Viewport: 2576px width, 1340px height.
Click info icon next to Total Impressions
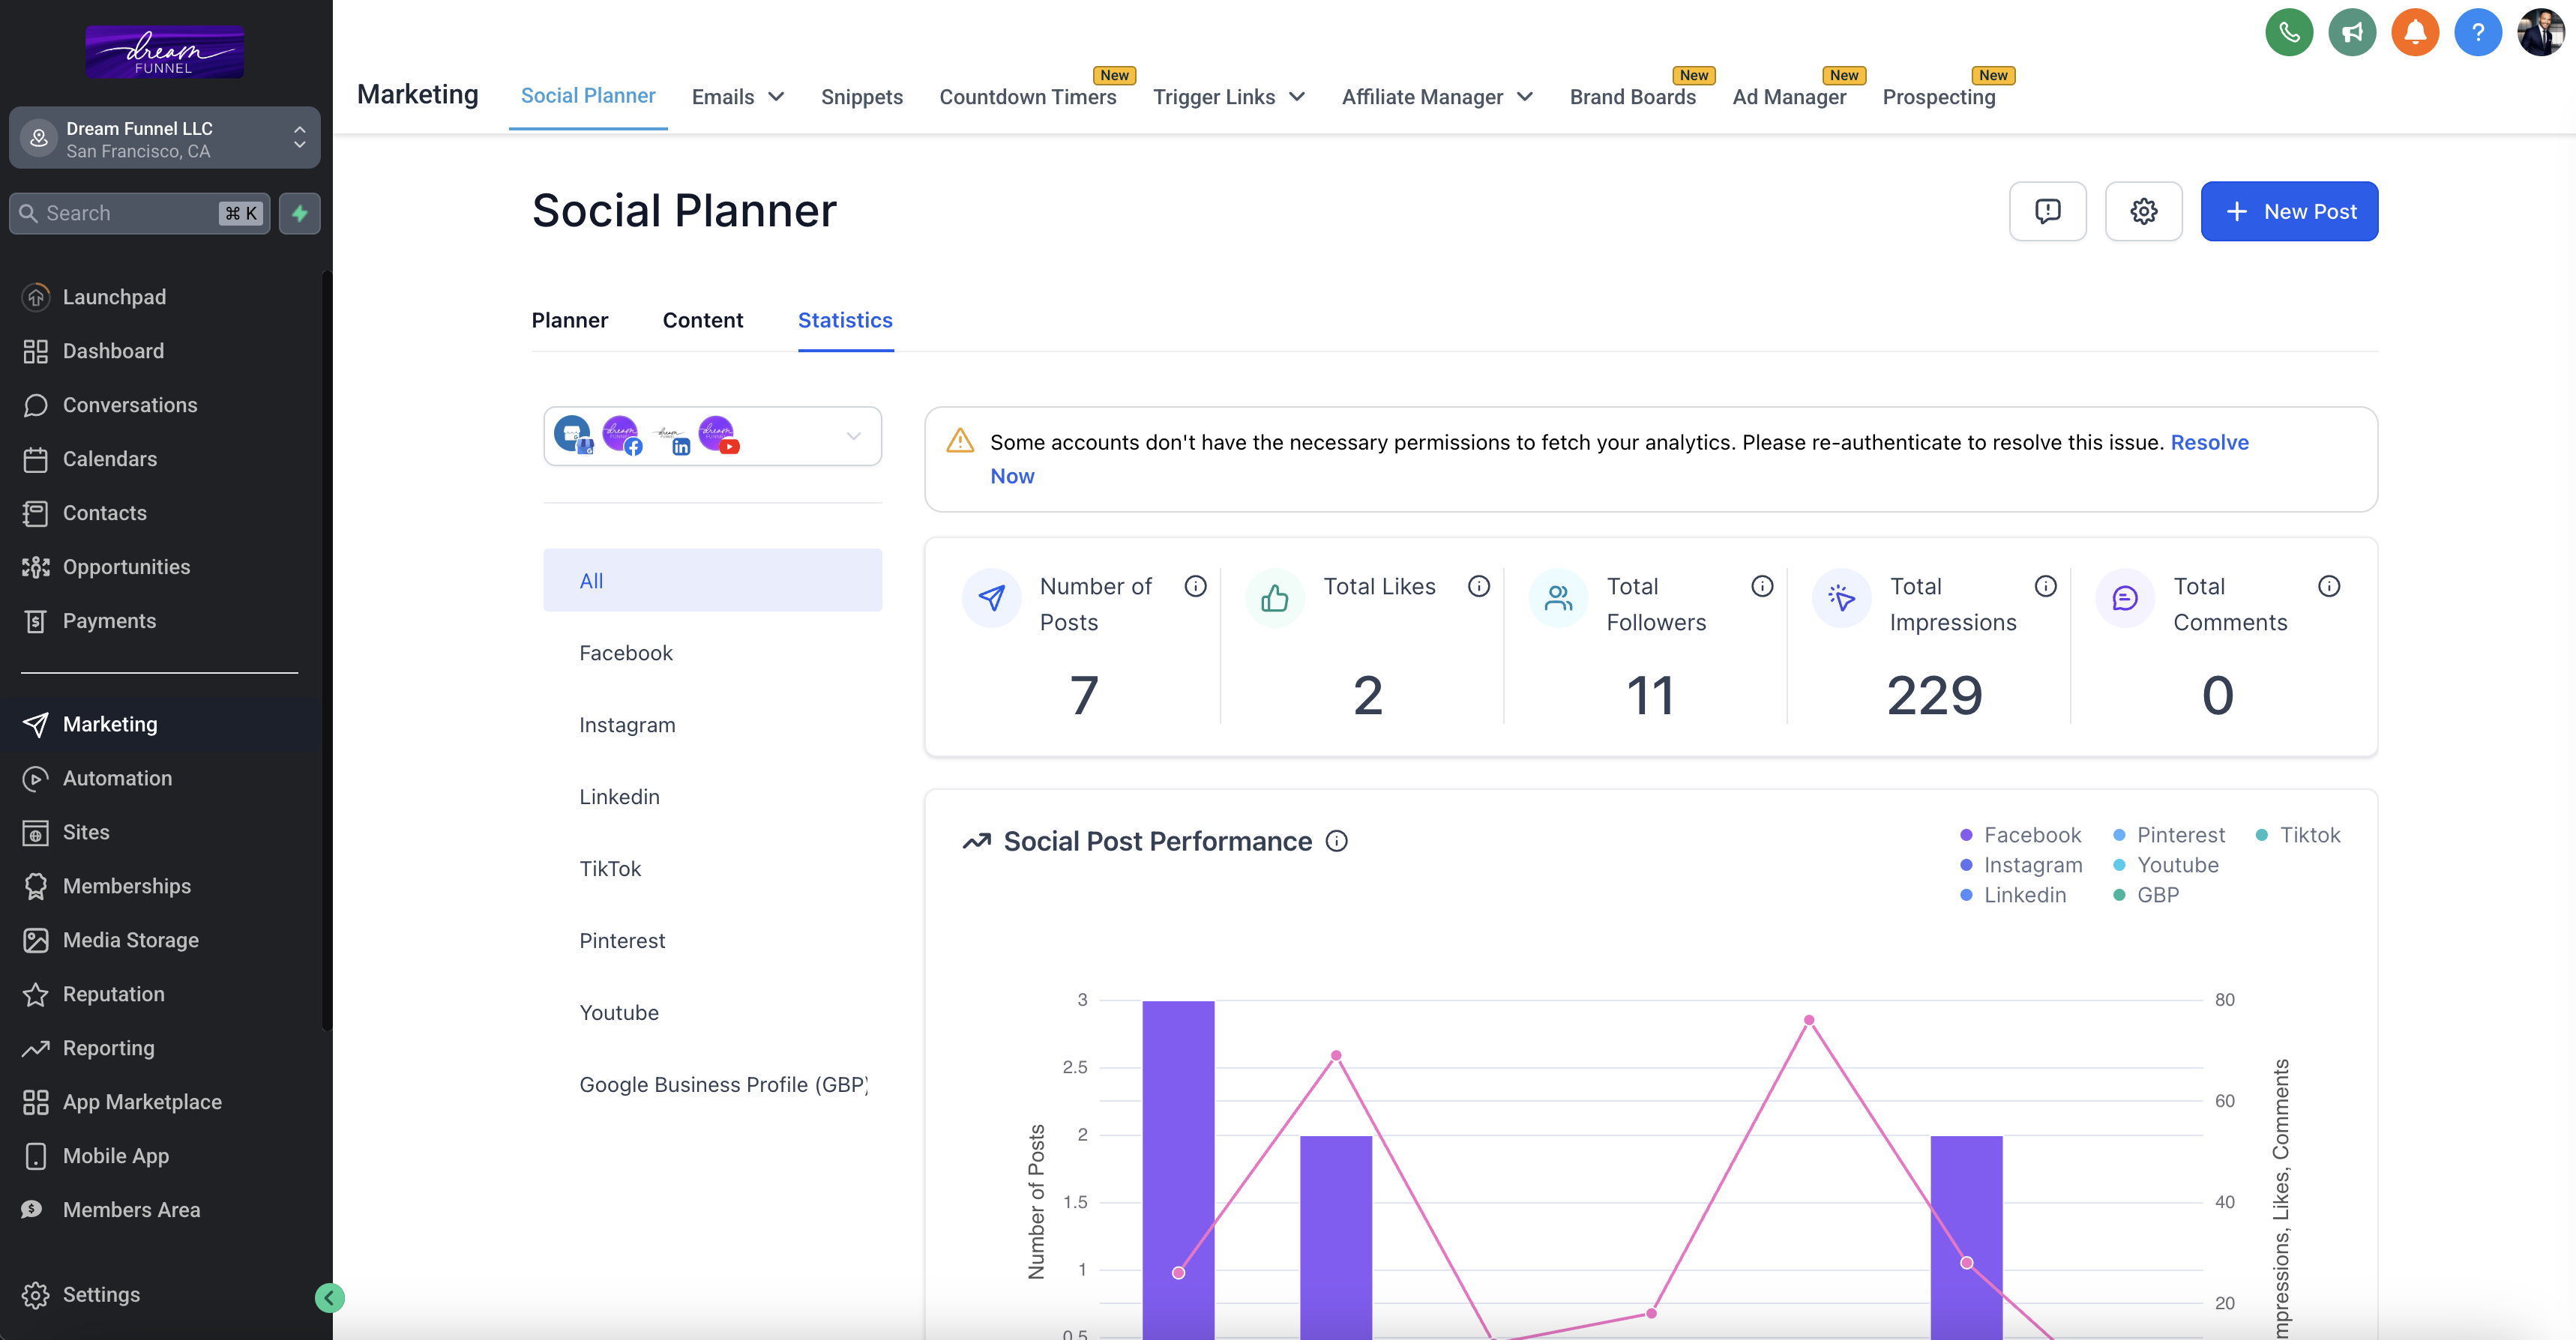tap(2046, 586)
